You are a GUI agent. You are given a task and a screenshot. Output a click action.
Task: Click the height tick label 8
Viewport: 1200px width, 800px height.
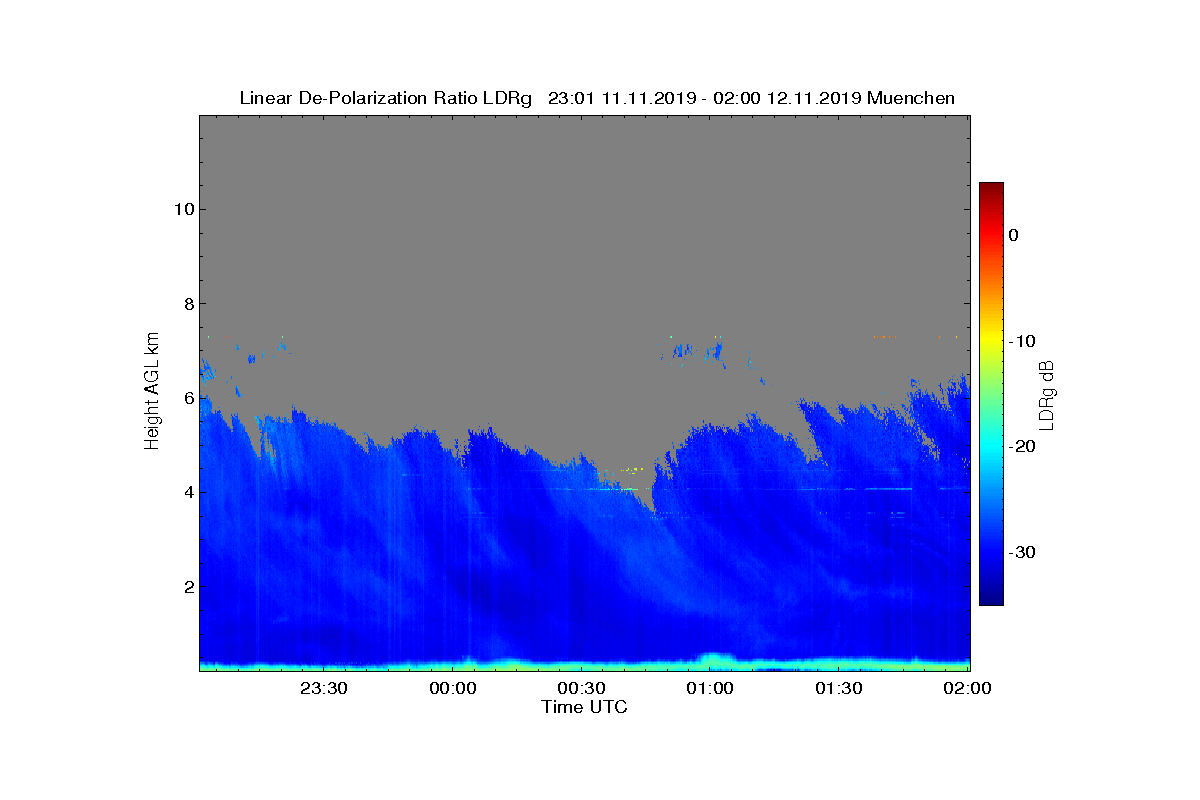click(187, 303)
